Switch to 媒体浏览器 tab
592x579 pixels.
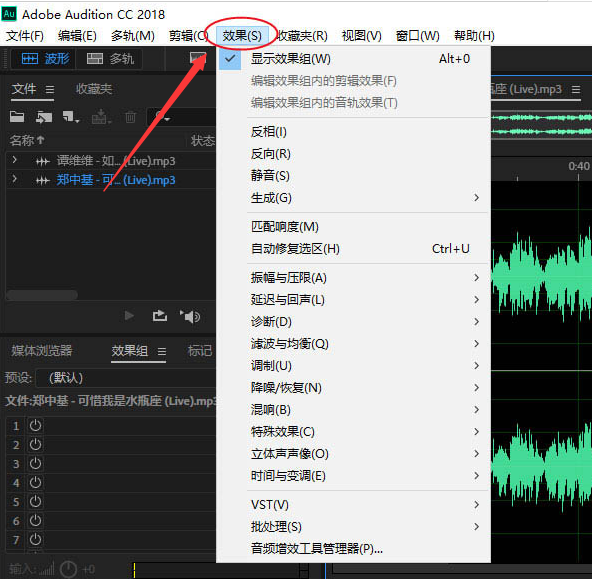pos(42,351)
